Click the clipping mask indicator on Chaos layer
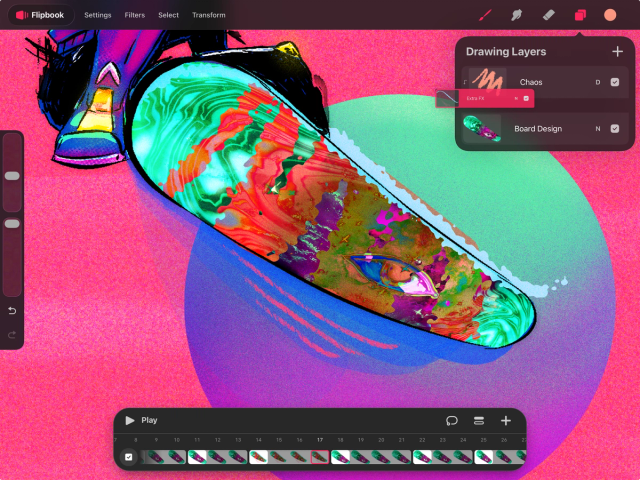640x480 pixels. point(465,82)
